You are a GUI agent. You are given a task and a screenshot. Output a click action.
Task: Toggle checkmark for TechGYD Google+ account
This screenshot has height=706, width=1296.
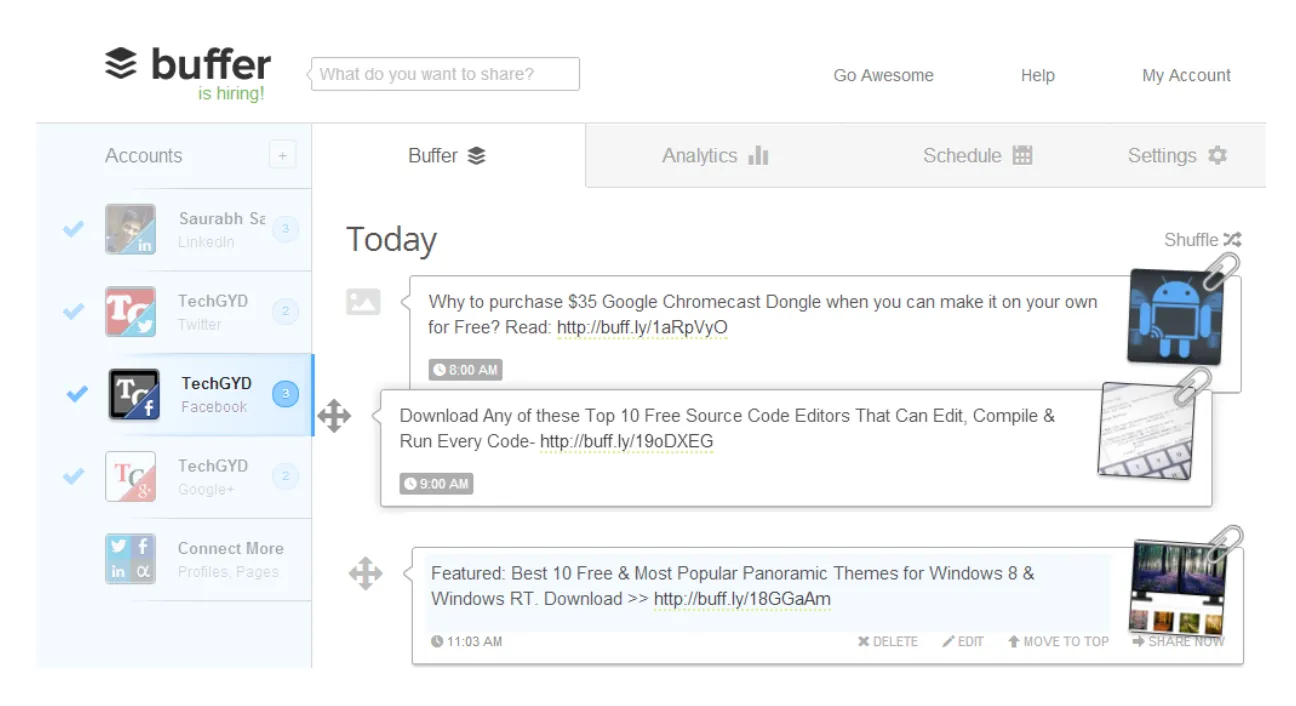tap(73, 476)
